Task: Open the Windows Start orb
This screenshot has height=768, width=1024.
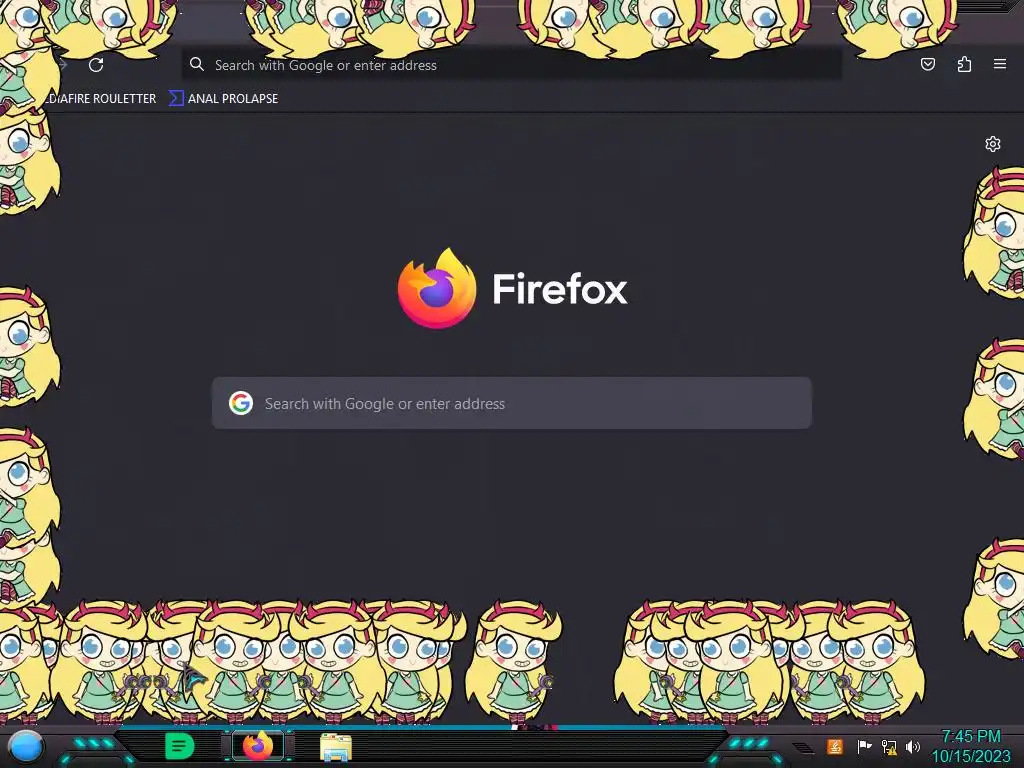Action: pyautogui.click(x=25, y=747)
